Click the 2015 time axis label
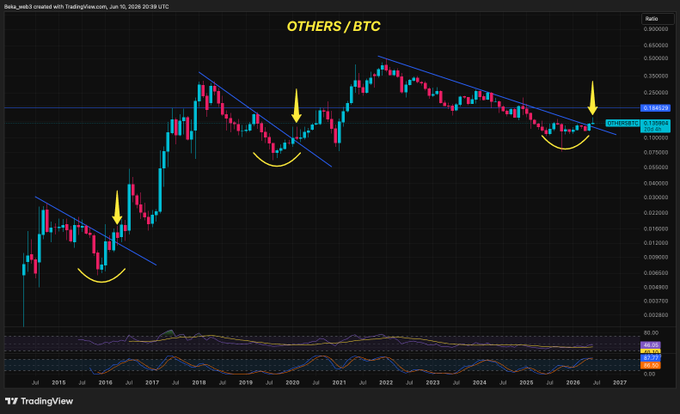This screenshot has width=680, height=414. 59,382
